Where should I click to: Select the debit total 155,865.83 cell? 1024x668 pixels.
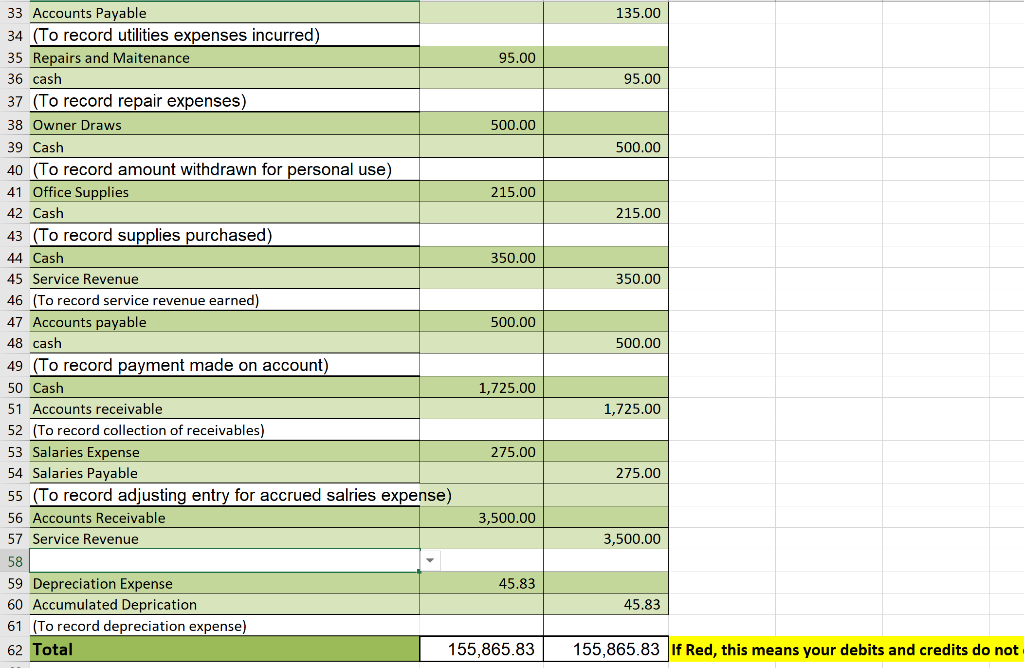coord(481,649)
